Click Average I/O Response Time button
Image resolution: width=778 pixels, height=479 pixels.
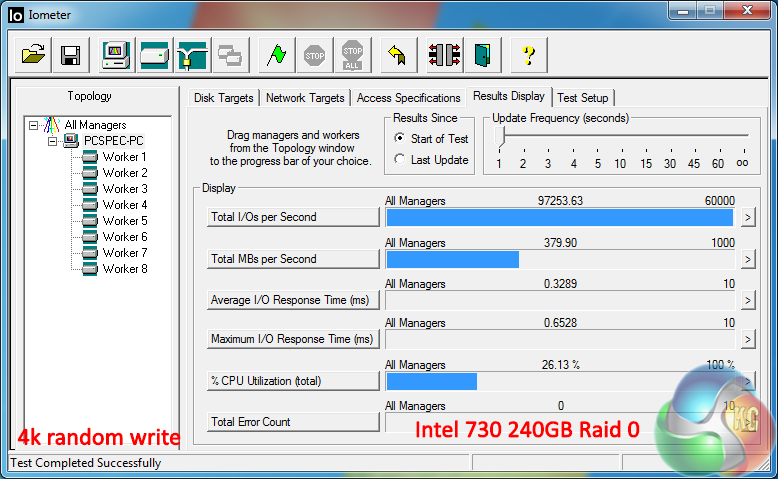pos(293,300)
